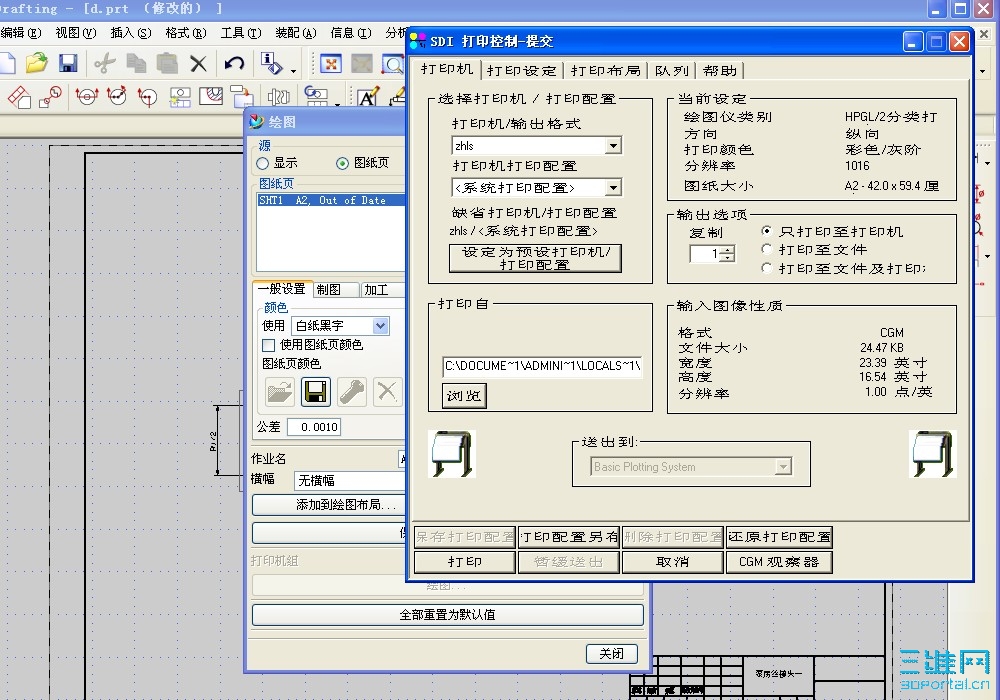Click the object information icon with letter i
Screen dimensions: 1000x700
pos(272,63)
